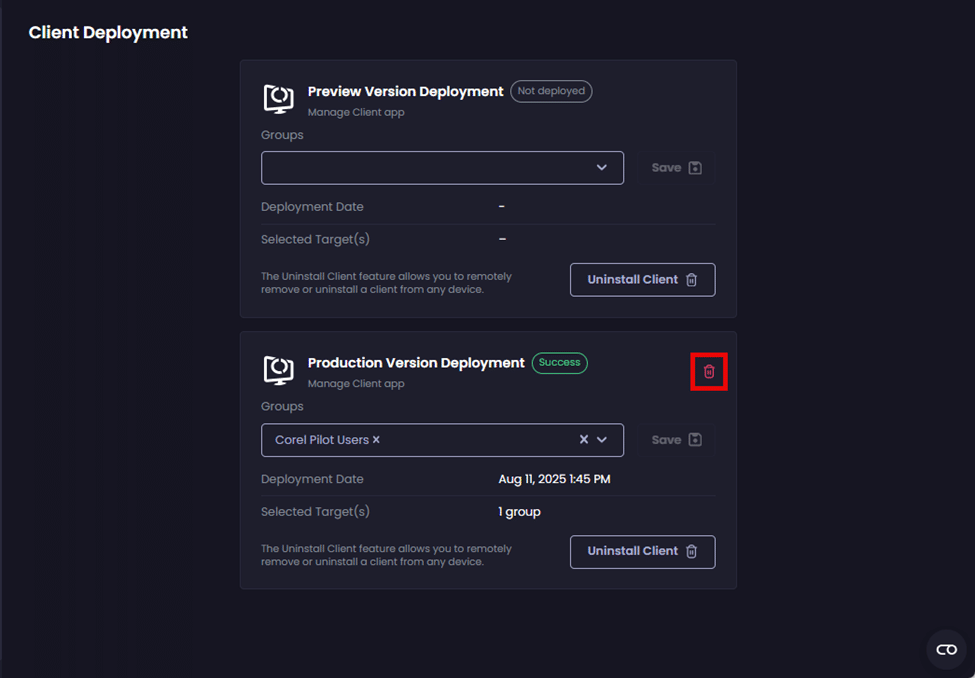This screenshot has height=678, width=975.
Task: Select the Preview Version Deployment title
Action: 405,91
